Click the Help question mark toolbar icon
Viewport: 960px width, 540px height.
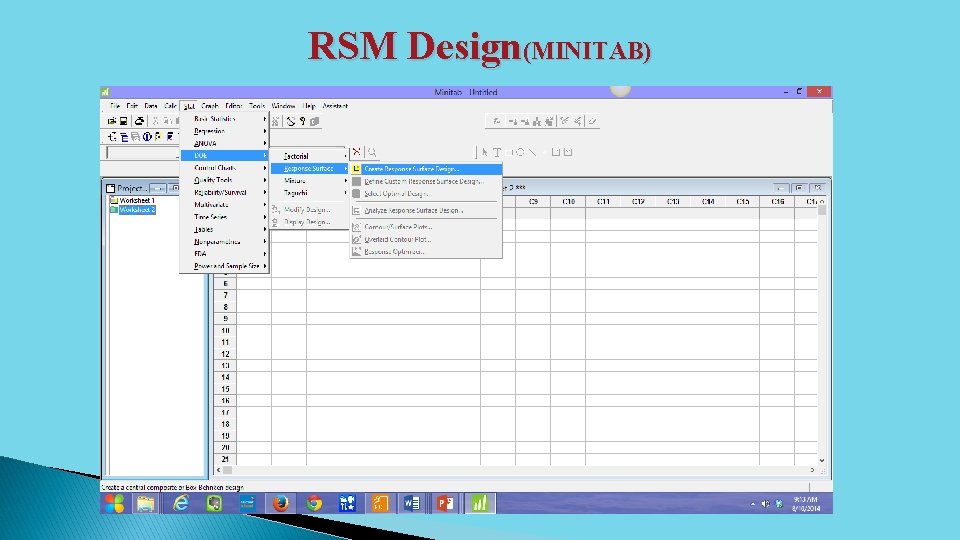click(302, 121)
